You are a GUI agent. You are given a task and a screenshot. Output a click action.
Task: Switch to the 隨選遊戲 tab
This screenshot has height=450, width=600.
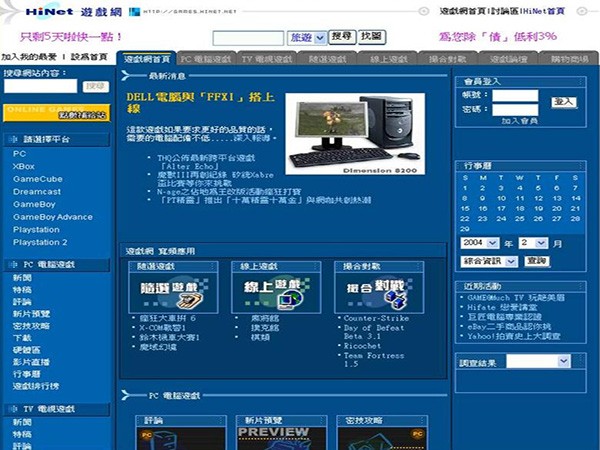(x=327, y=59)
